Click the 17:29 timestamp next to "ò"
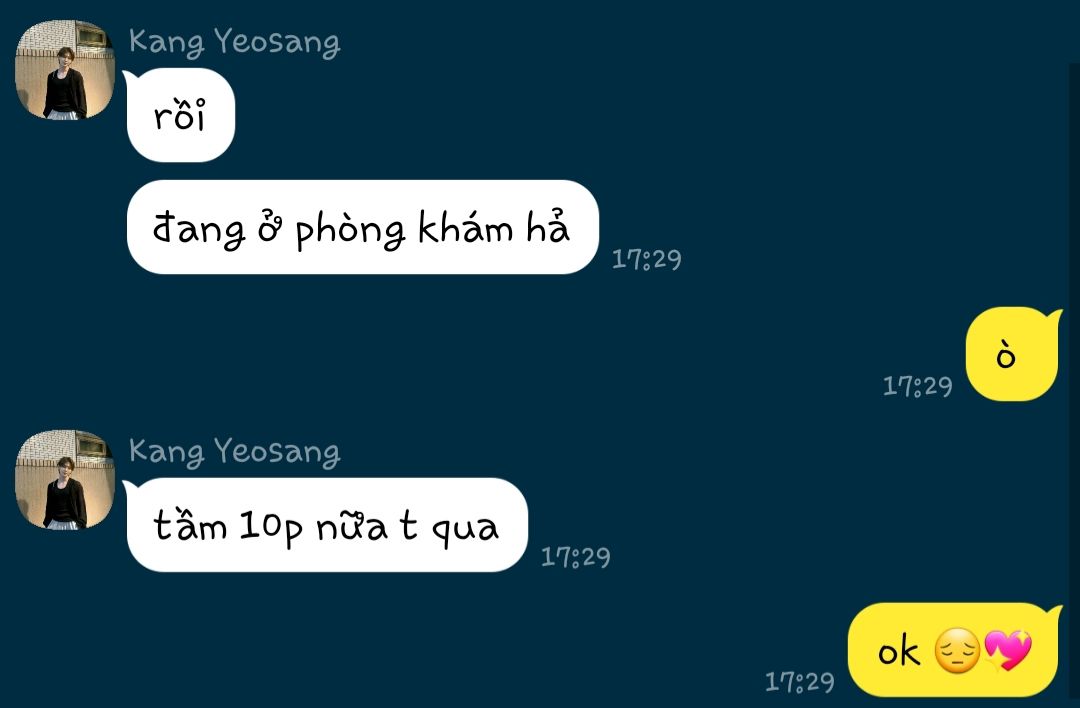1080x708 pixels. pyautogui.click(x=917, y=386)
